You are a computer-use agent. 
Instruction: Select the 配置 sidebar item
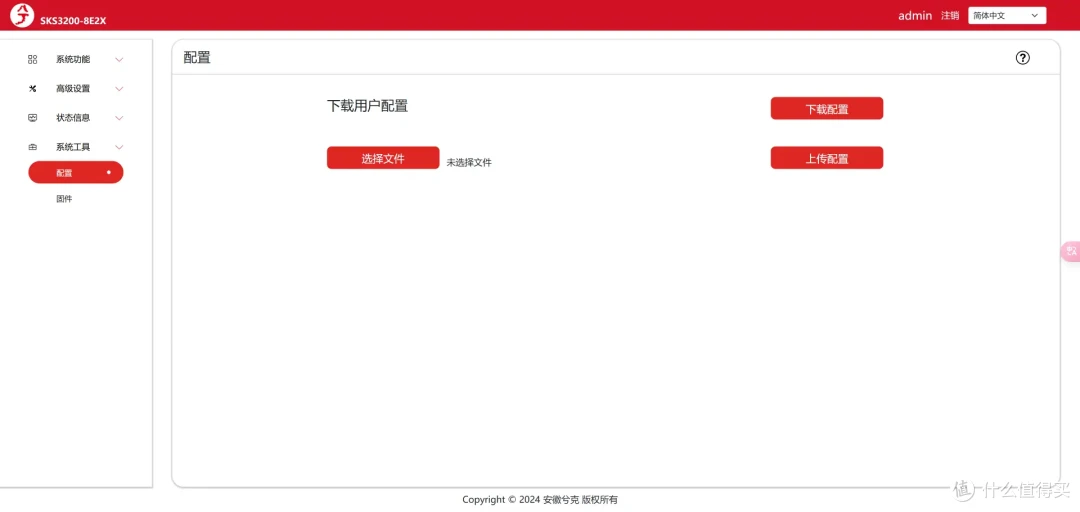click(x=76, y=172)
